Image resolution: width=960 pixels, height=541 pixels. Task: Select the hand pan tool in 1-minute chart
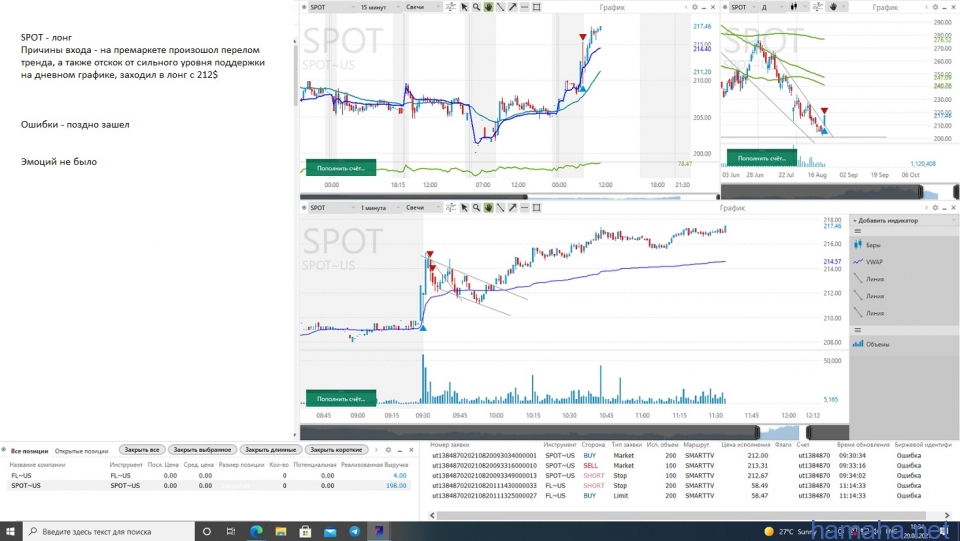[489, 208]
